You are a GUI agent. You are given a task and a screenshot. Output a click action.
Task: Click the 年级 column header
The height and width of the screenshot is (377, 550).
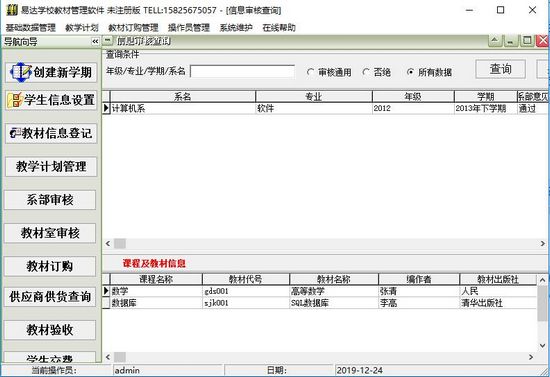413,96
